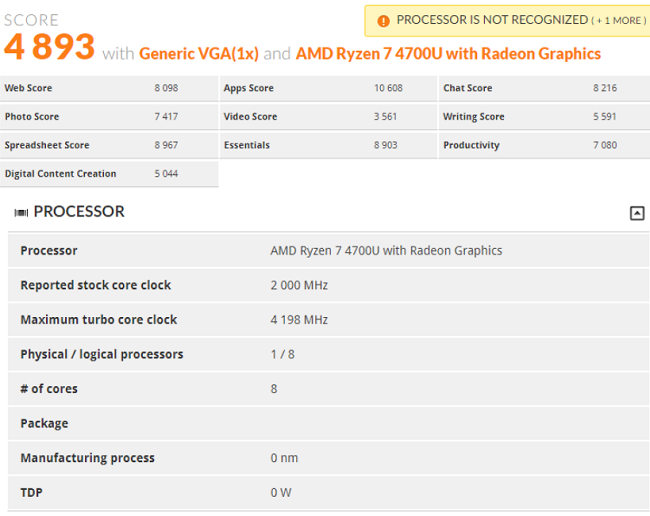This screenshot has width=650, height=516.
Task: Click the Package row label
Action: [44, 424]
